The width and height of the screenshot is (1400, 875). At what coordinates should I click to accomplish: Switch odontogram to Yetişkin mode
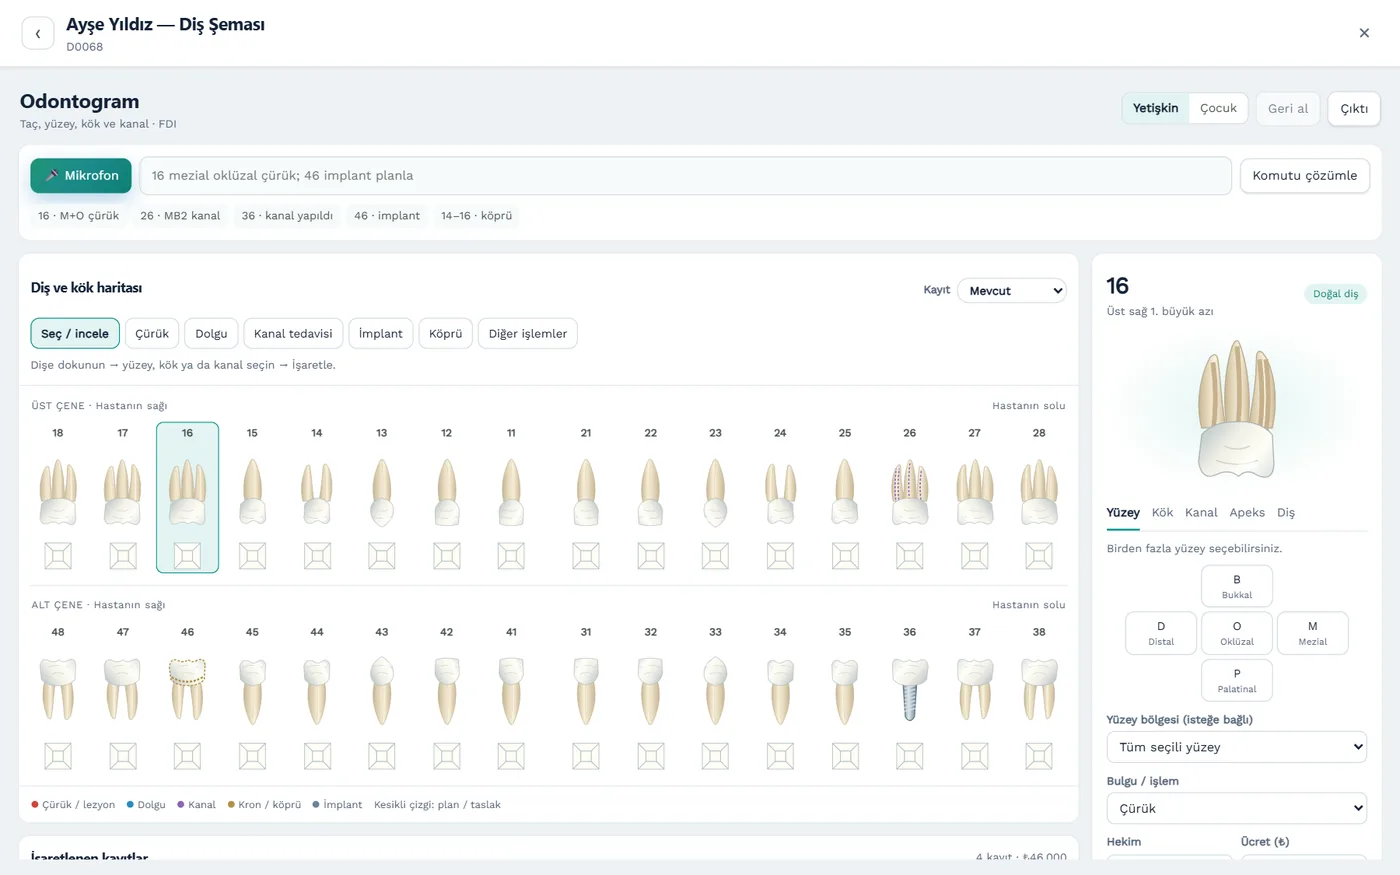[1156, 108]
